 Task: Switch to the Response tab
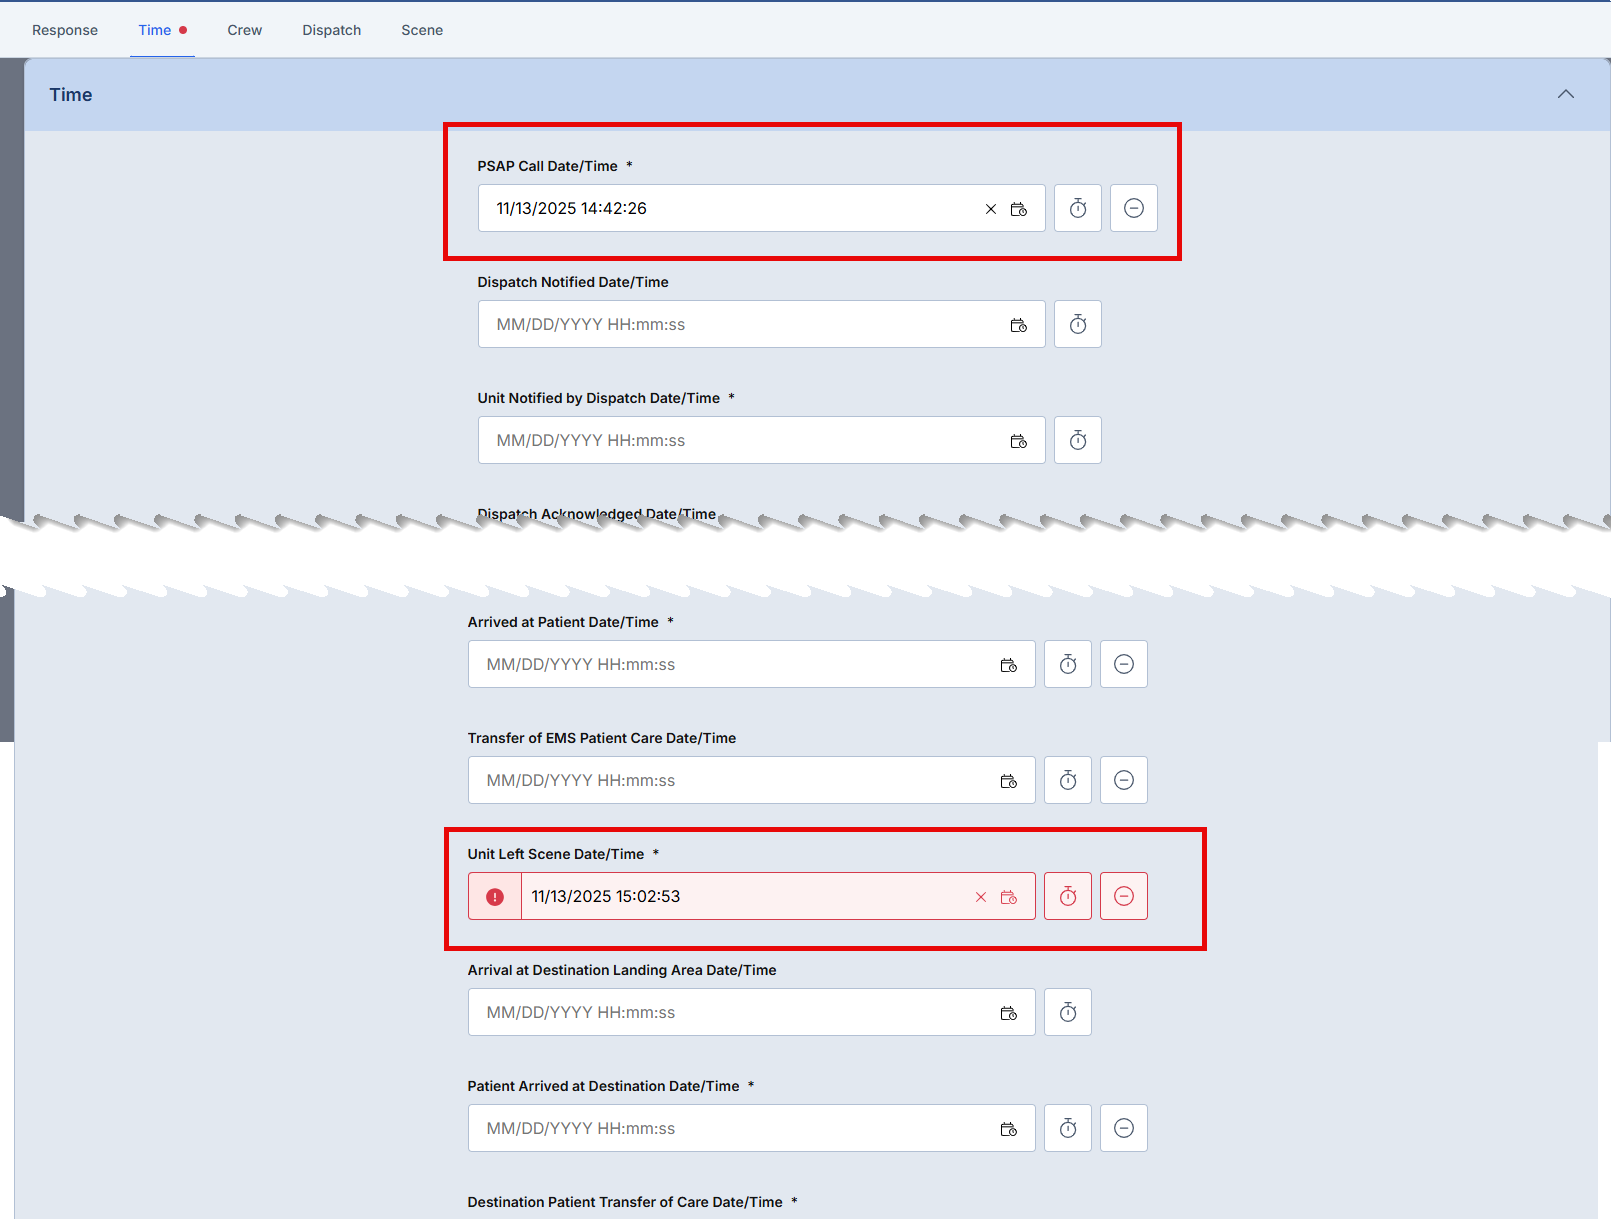(x=65, y=30)
